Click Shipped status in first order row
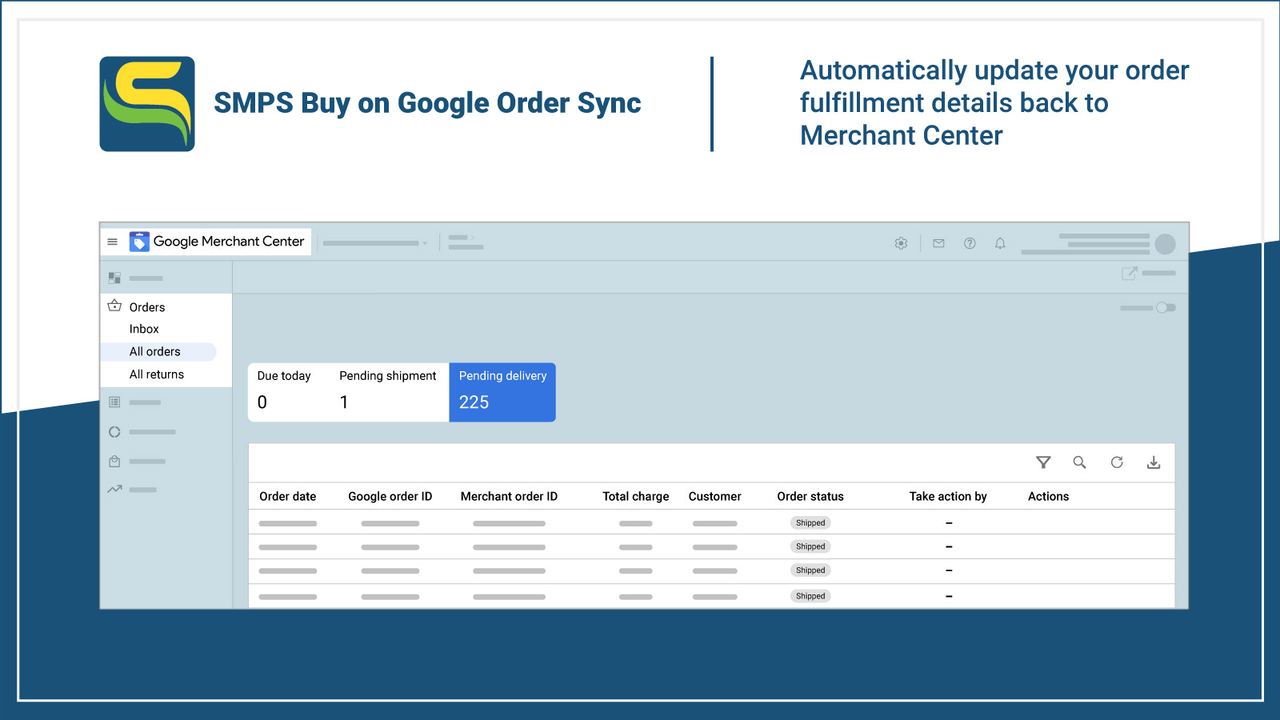The width and height of the screenshot is (1280, 720). (x=810, y=523)
